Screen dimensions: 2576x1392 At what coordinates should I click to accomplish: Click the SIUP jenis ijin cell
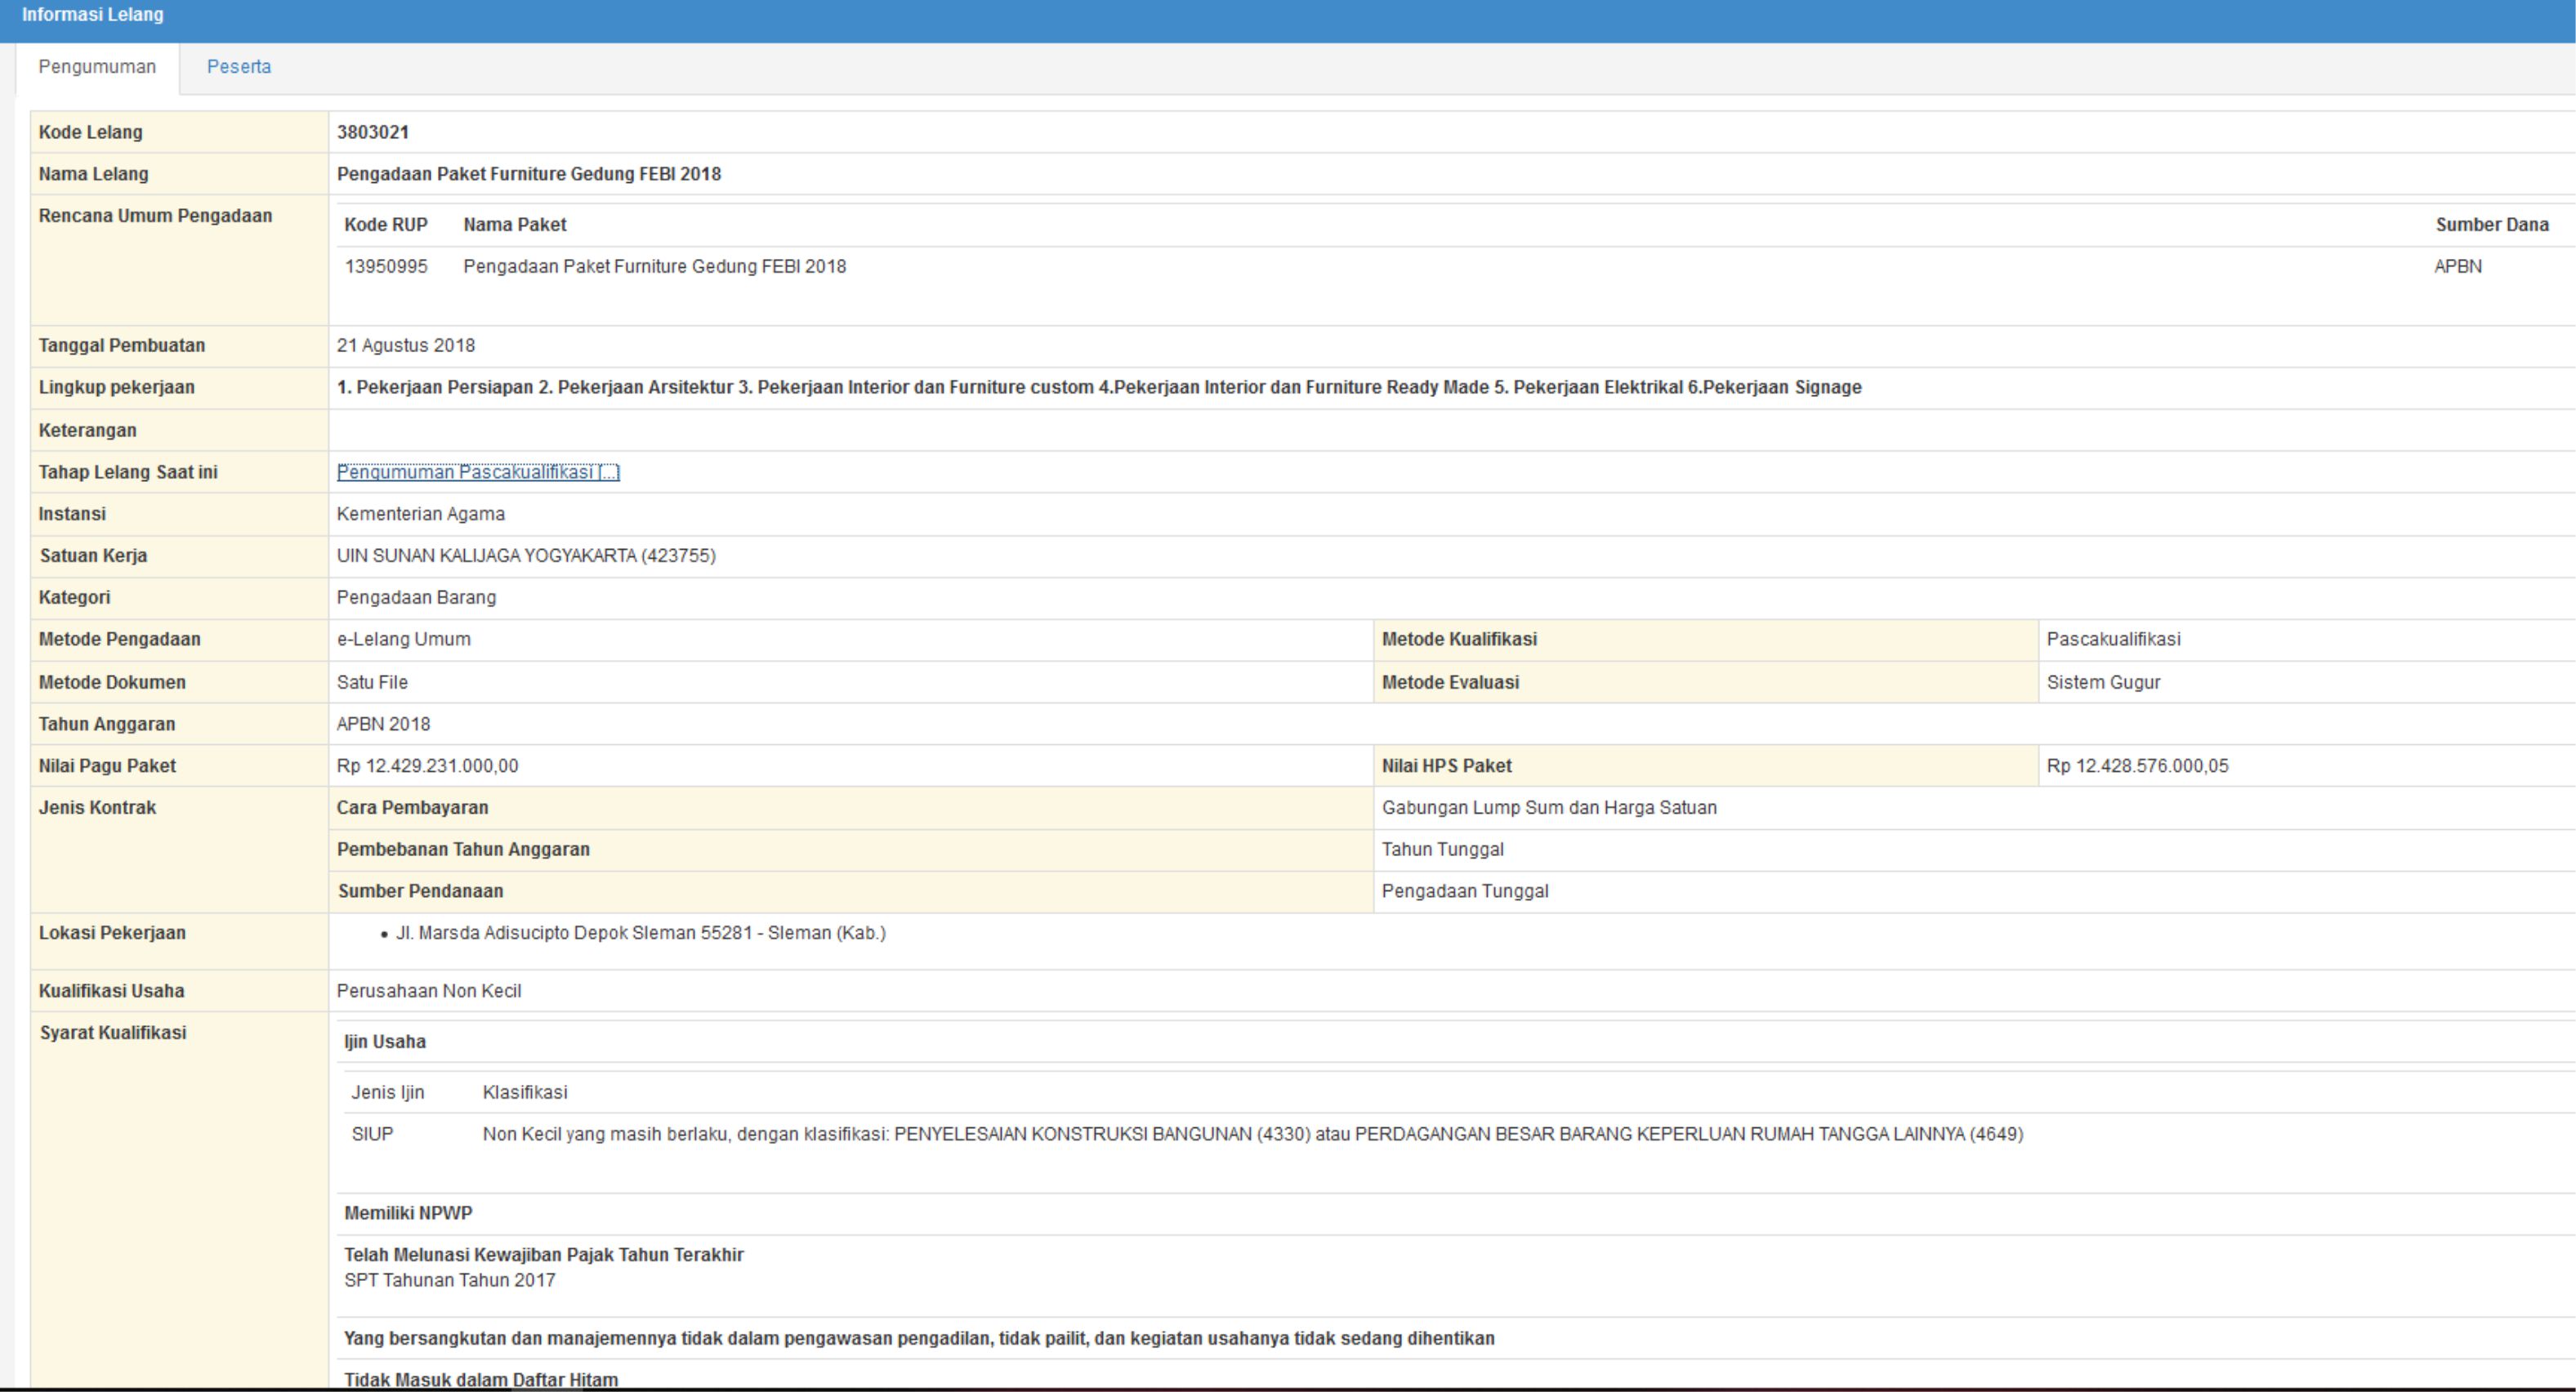click(x=372, y=1134)
